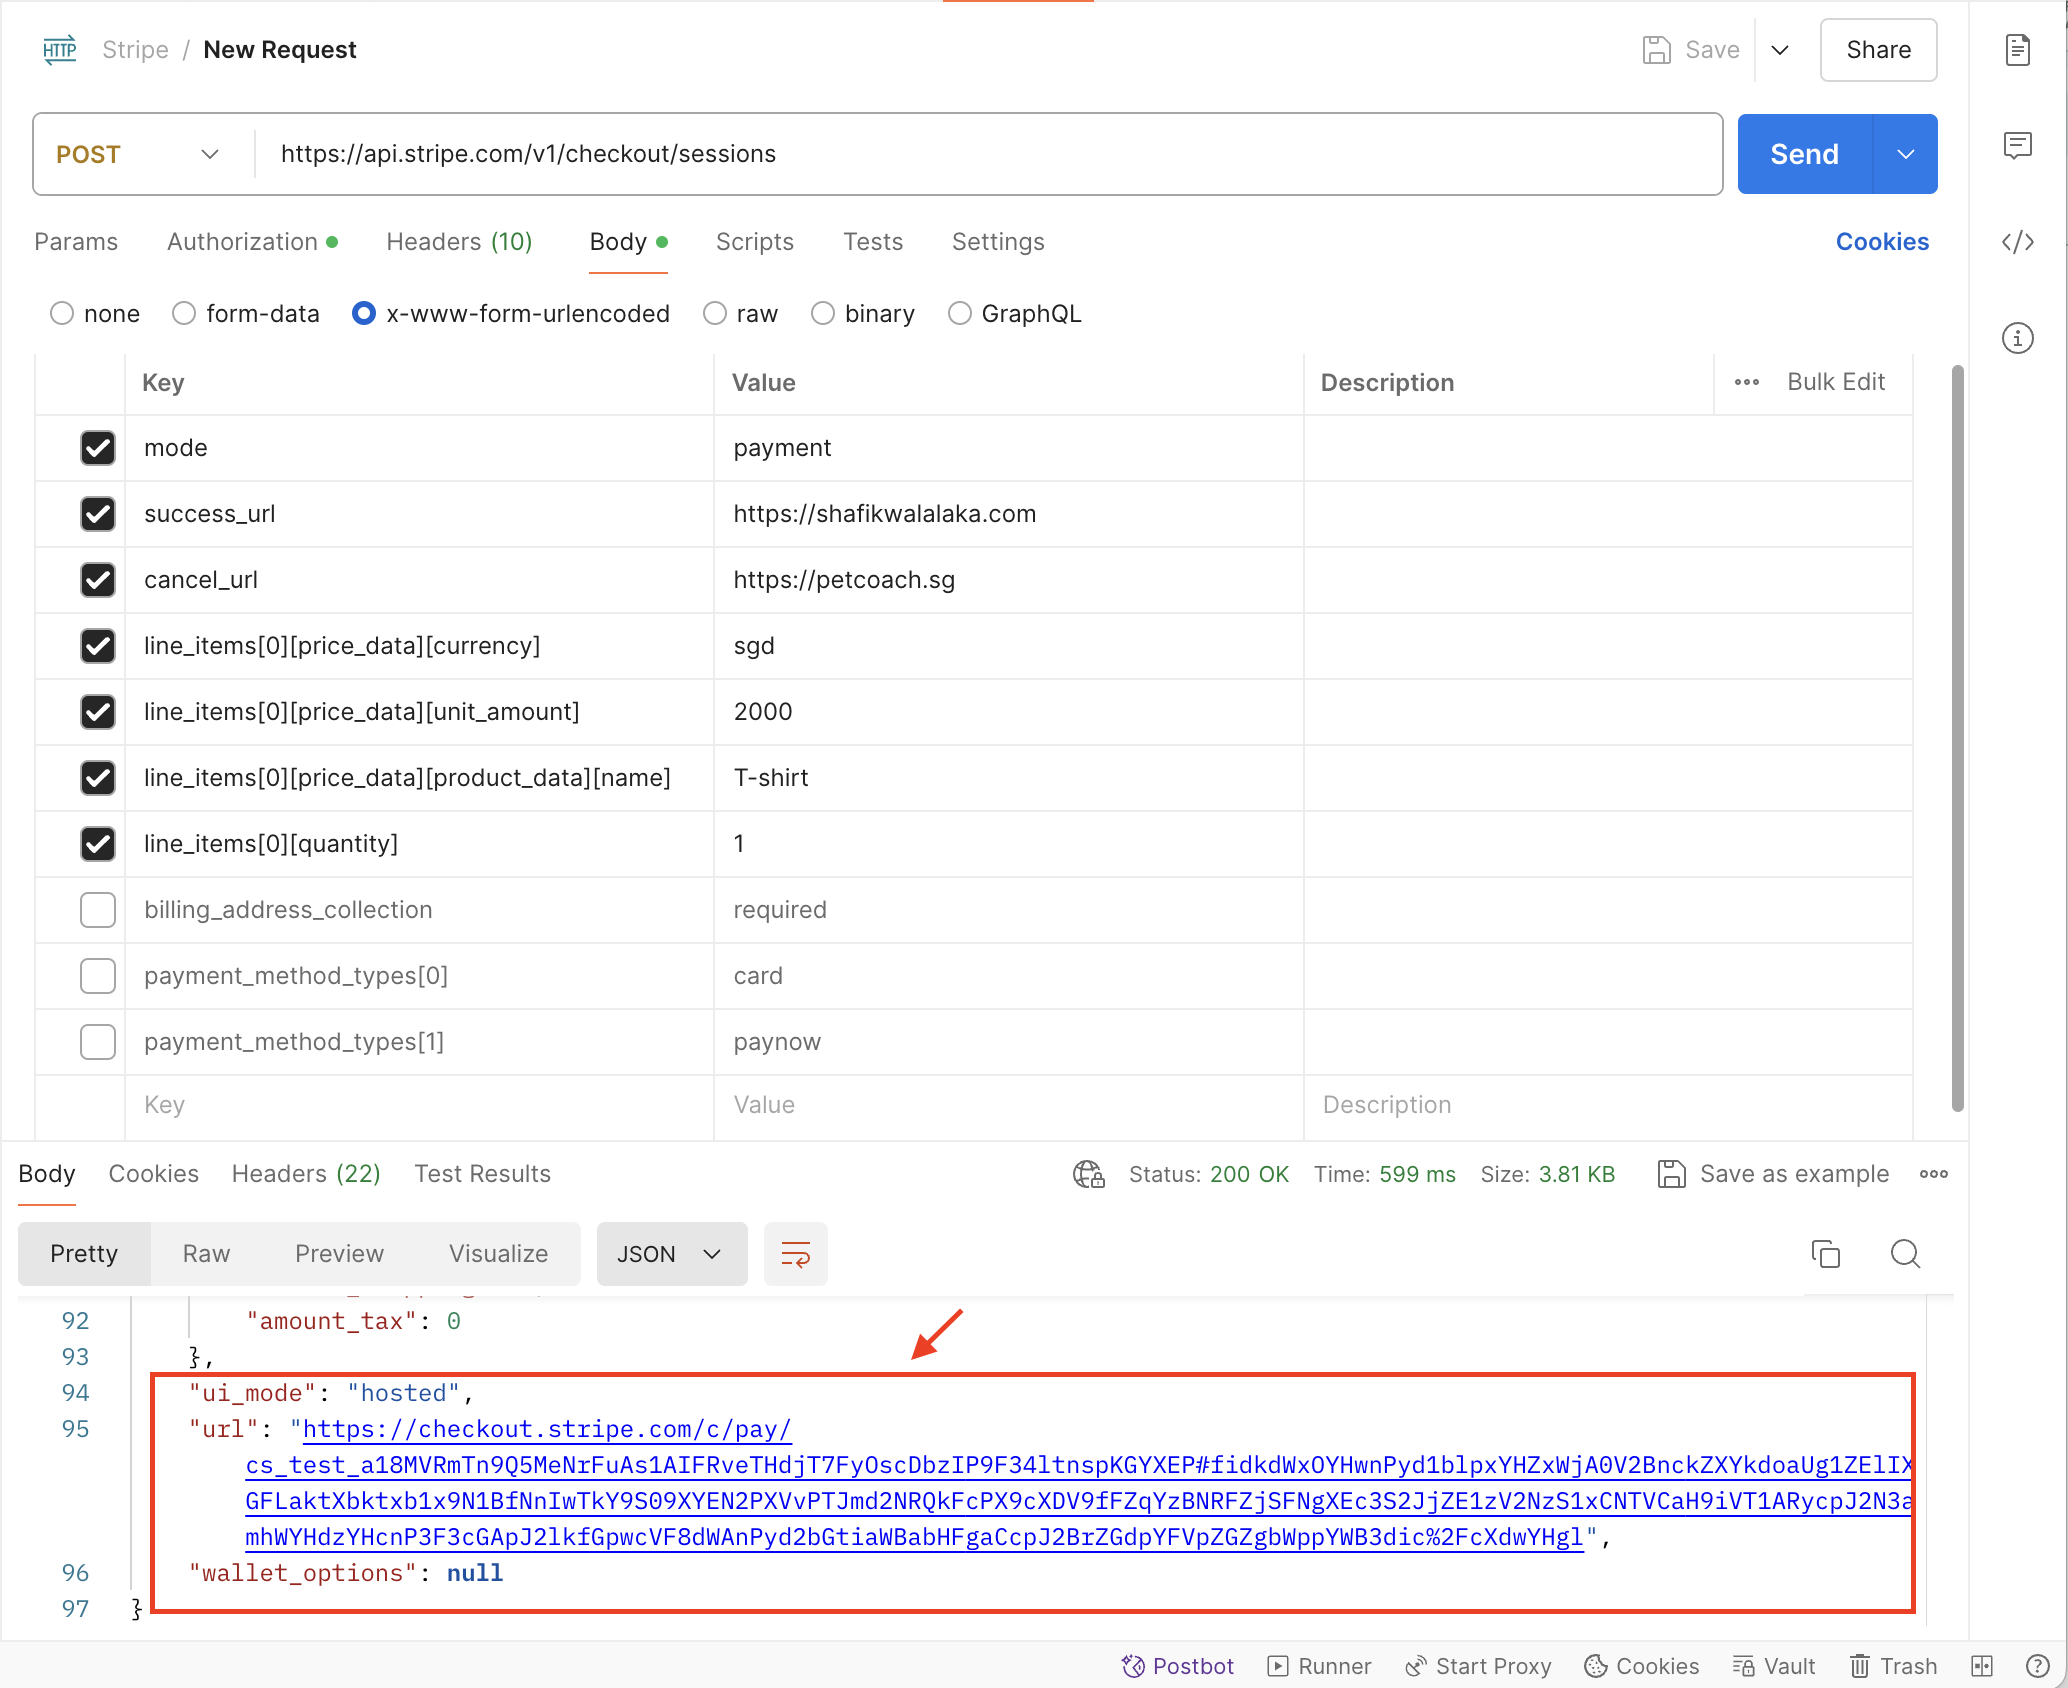
Task: Open the Cookies link beside tabs
Action: coord(1882,242)
